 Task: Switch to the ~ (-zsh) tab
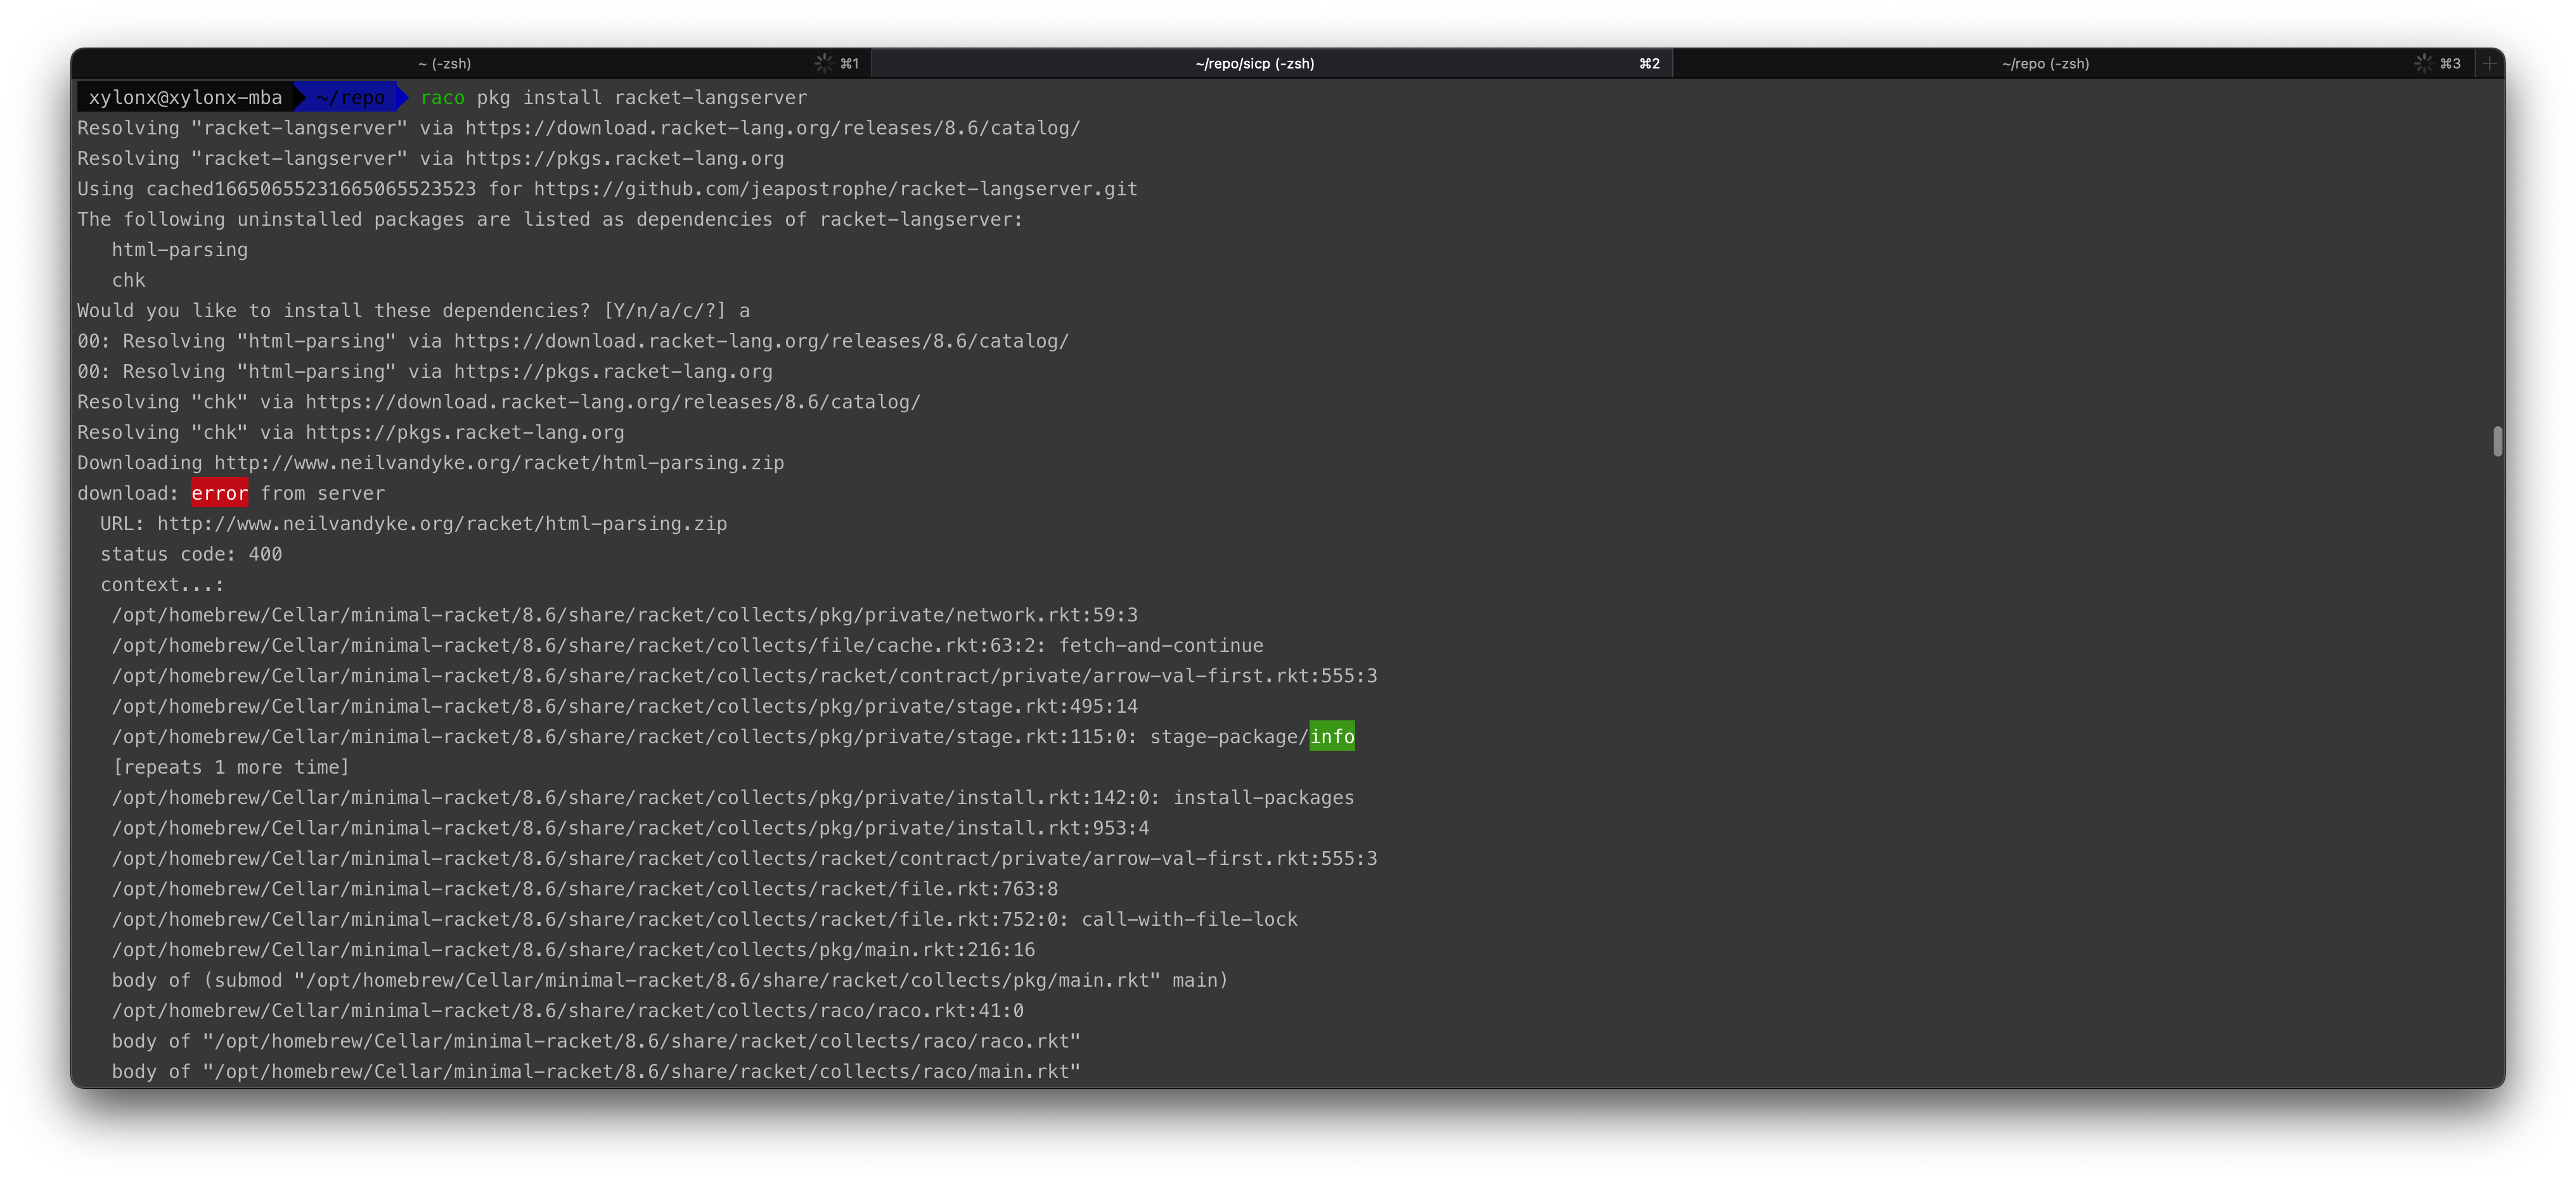(x=445, y=63)
